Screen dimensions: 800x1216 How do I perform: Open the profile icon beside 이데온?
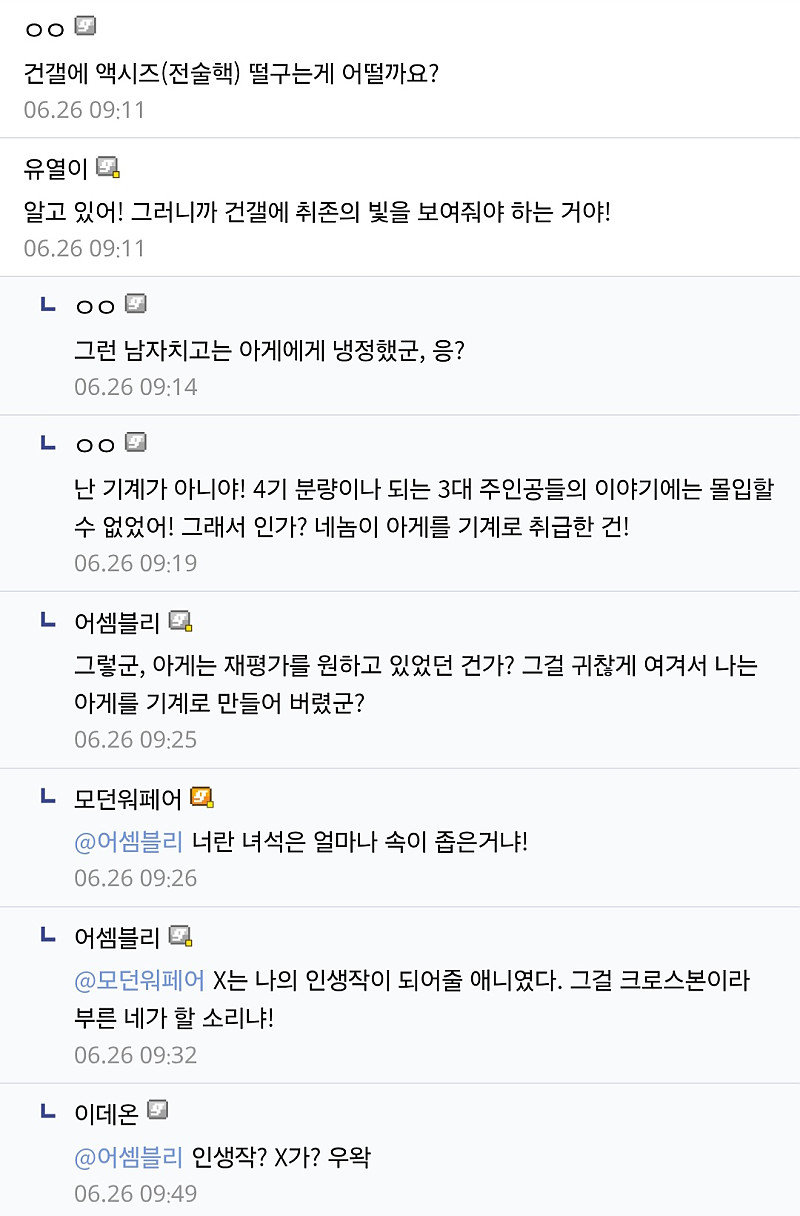[x=156, y=1110]
